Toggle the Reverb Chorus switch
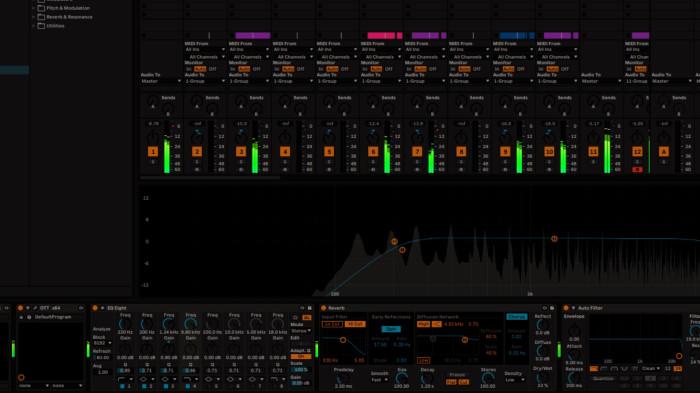The image size is (700, 393). (517, 317)
